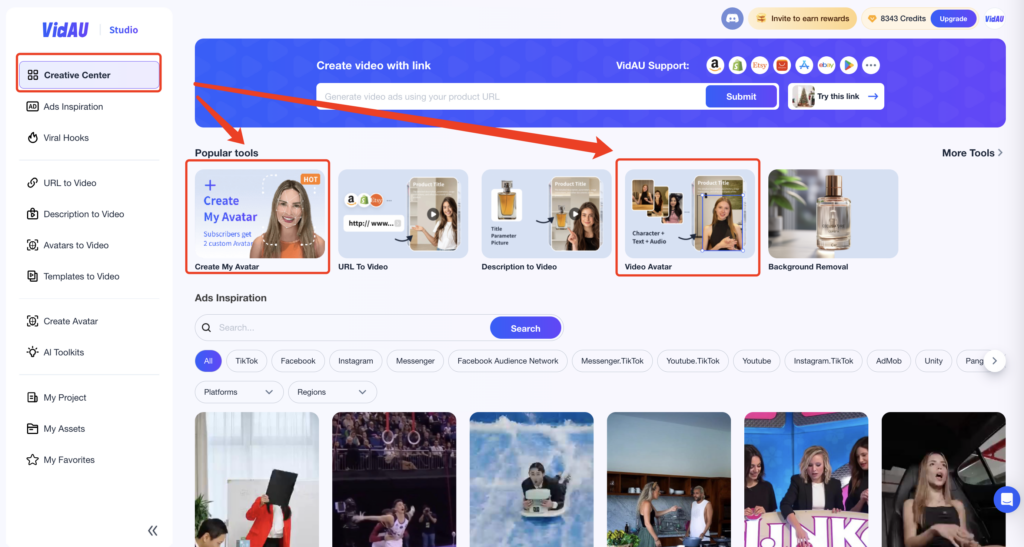Open the surfing man ad thumbnail
The width and height of the screenshot is (1024, 547).
pos(532,479)
